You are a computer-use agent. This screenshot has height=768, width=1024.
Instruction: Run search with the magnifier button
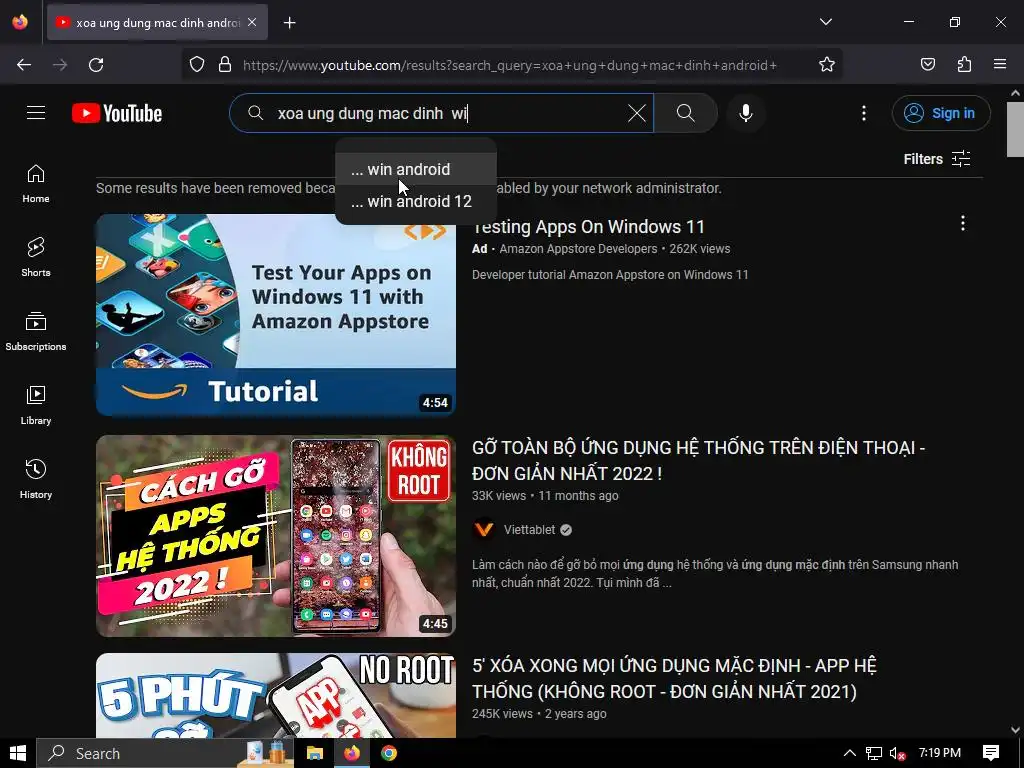pyautogui.click(x=686, y=113)
